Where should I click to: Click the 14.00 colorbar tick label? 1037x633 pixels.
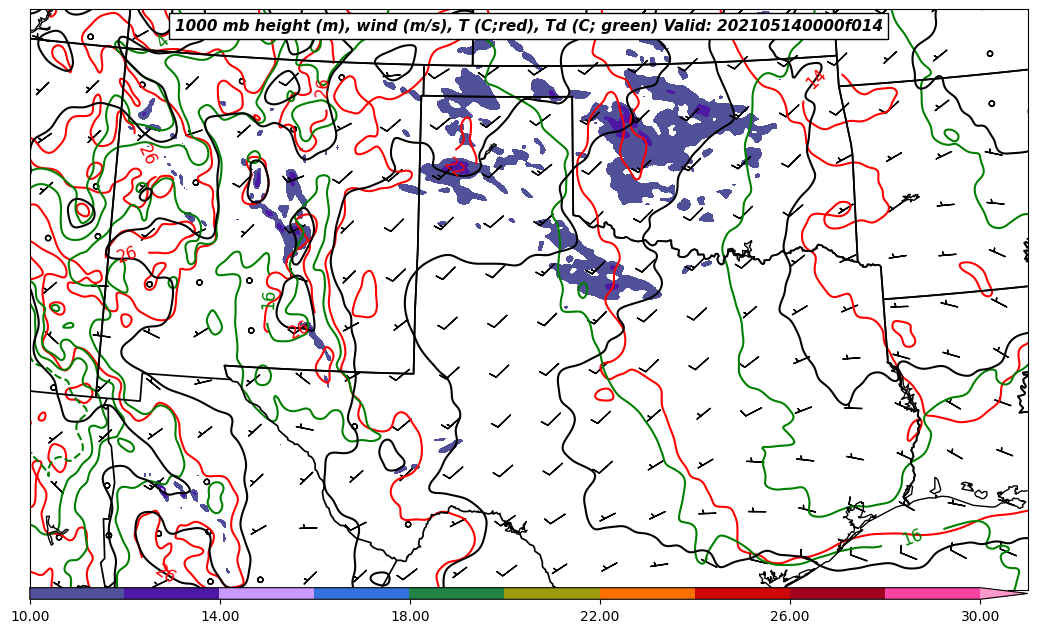(x=220, y=616)
